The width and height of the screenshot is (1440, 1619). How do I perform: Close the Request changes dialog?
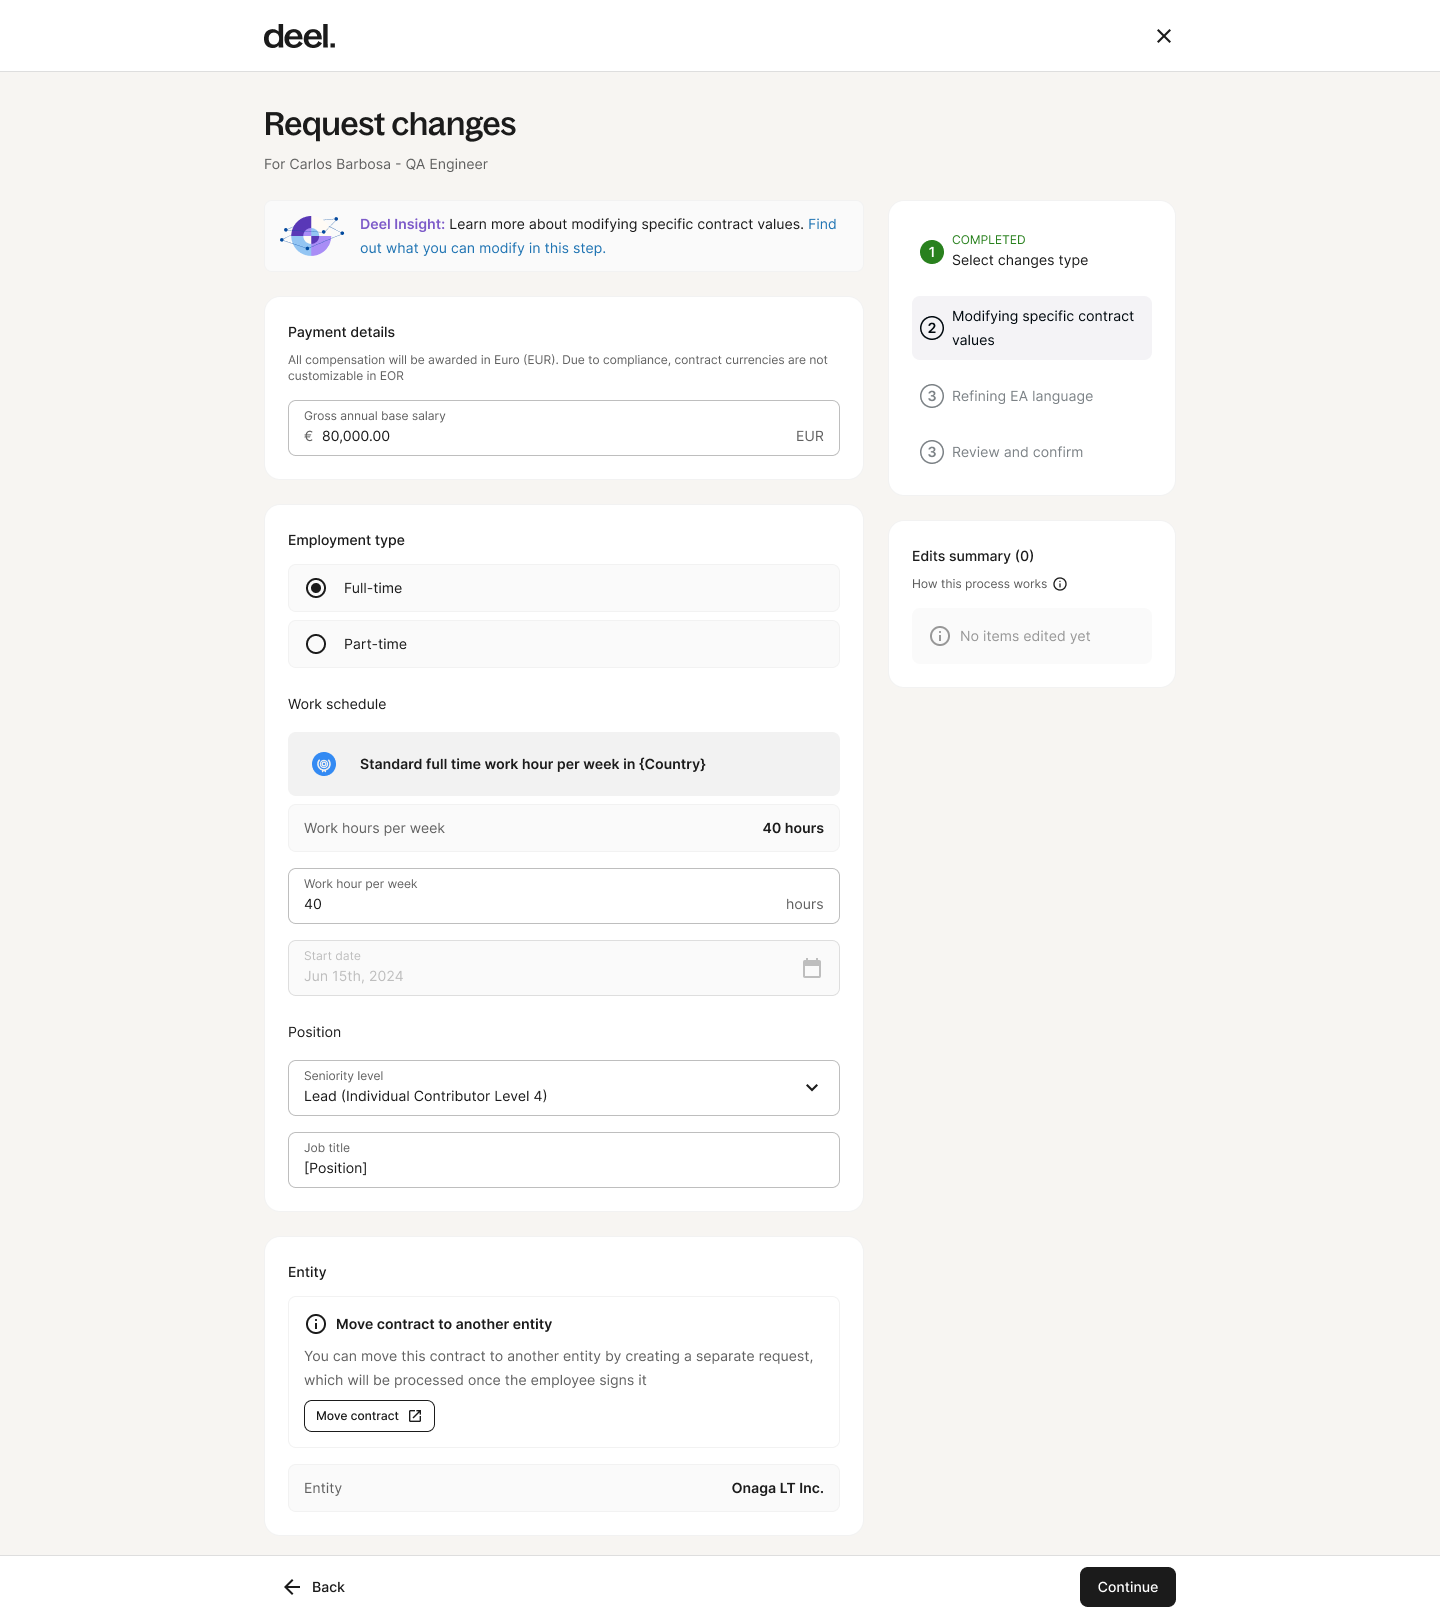pyautogui.click(x=1164, y=36)
